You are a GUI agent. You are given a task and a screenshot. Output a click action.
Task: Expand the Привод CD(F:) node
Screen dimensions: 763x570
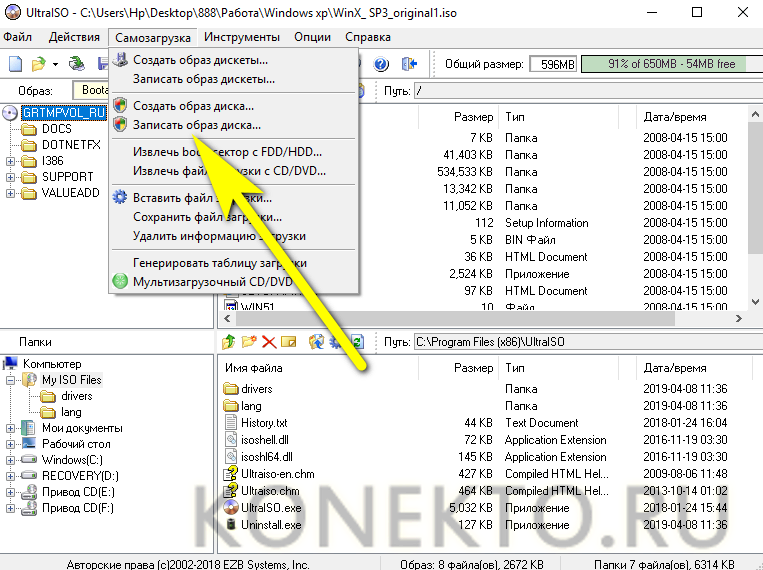tap(10, 508)
